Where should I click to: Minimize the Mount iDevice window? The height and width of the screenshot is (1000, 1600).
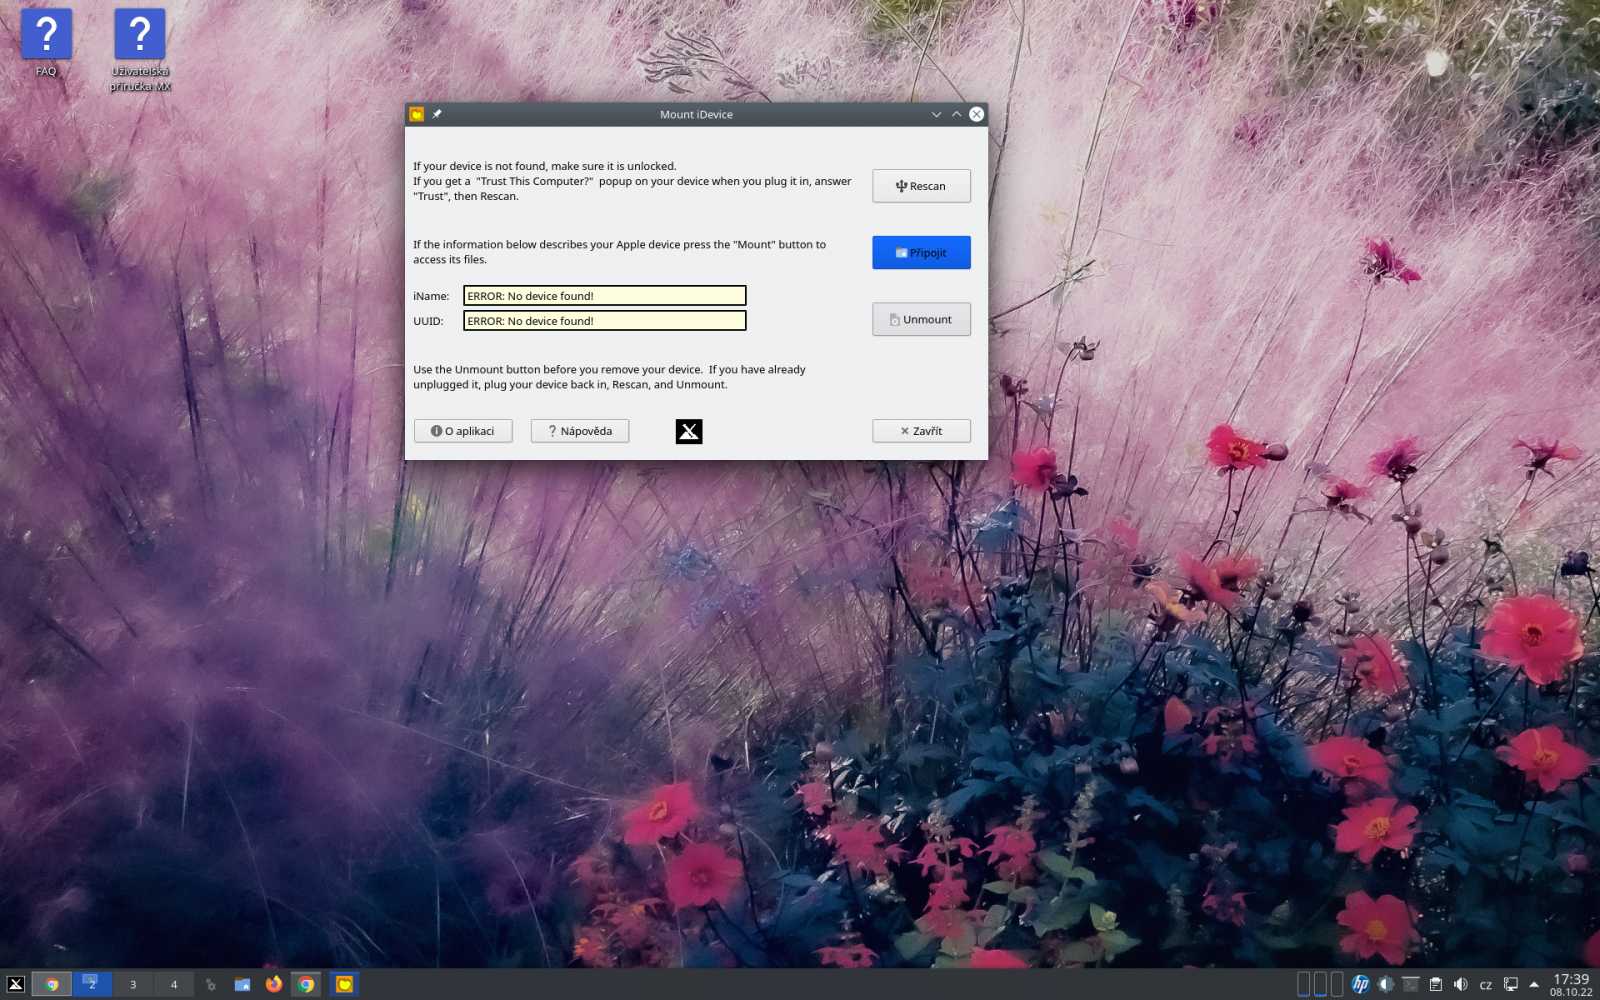[x=936, y=114]
